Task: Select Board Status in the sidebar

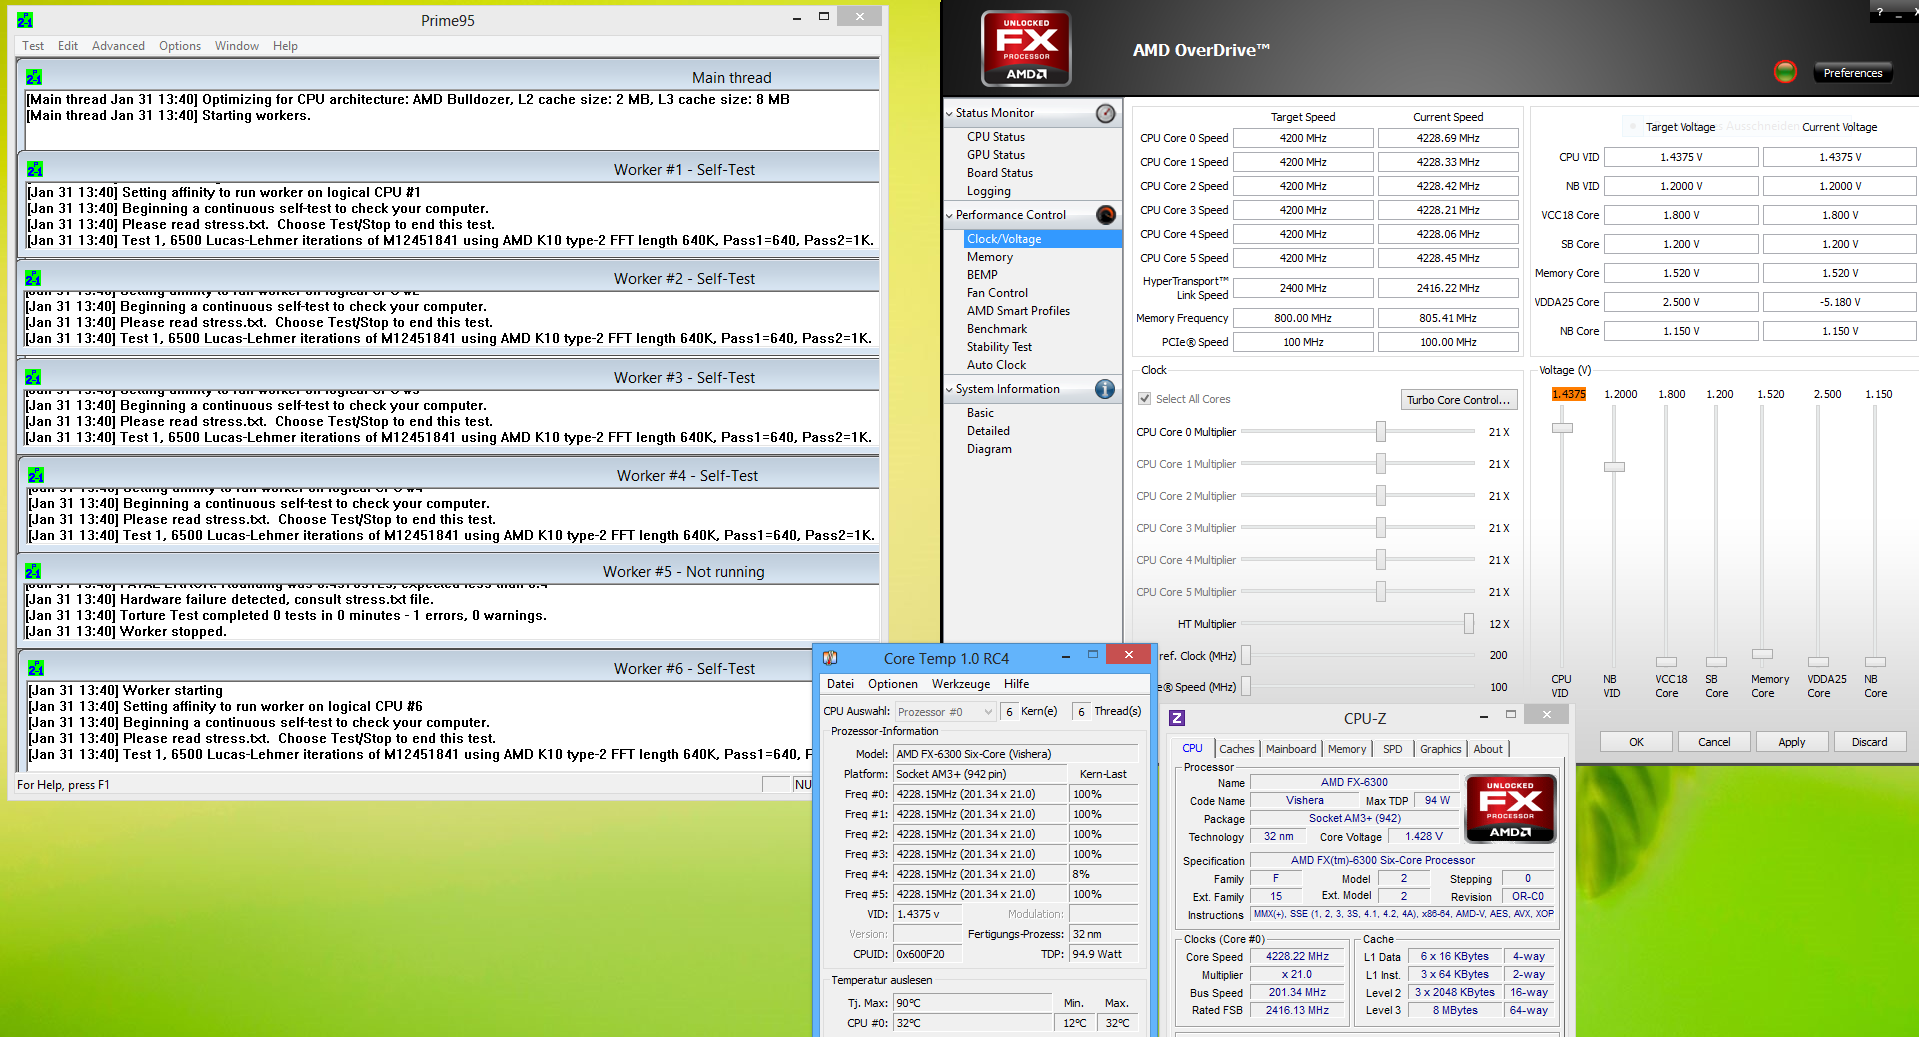Action: [x=1000, y=173]
